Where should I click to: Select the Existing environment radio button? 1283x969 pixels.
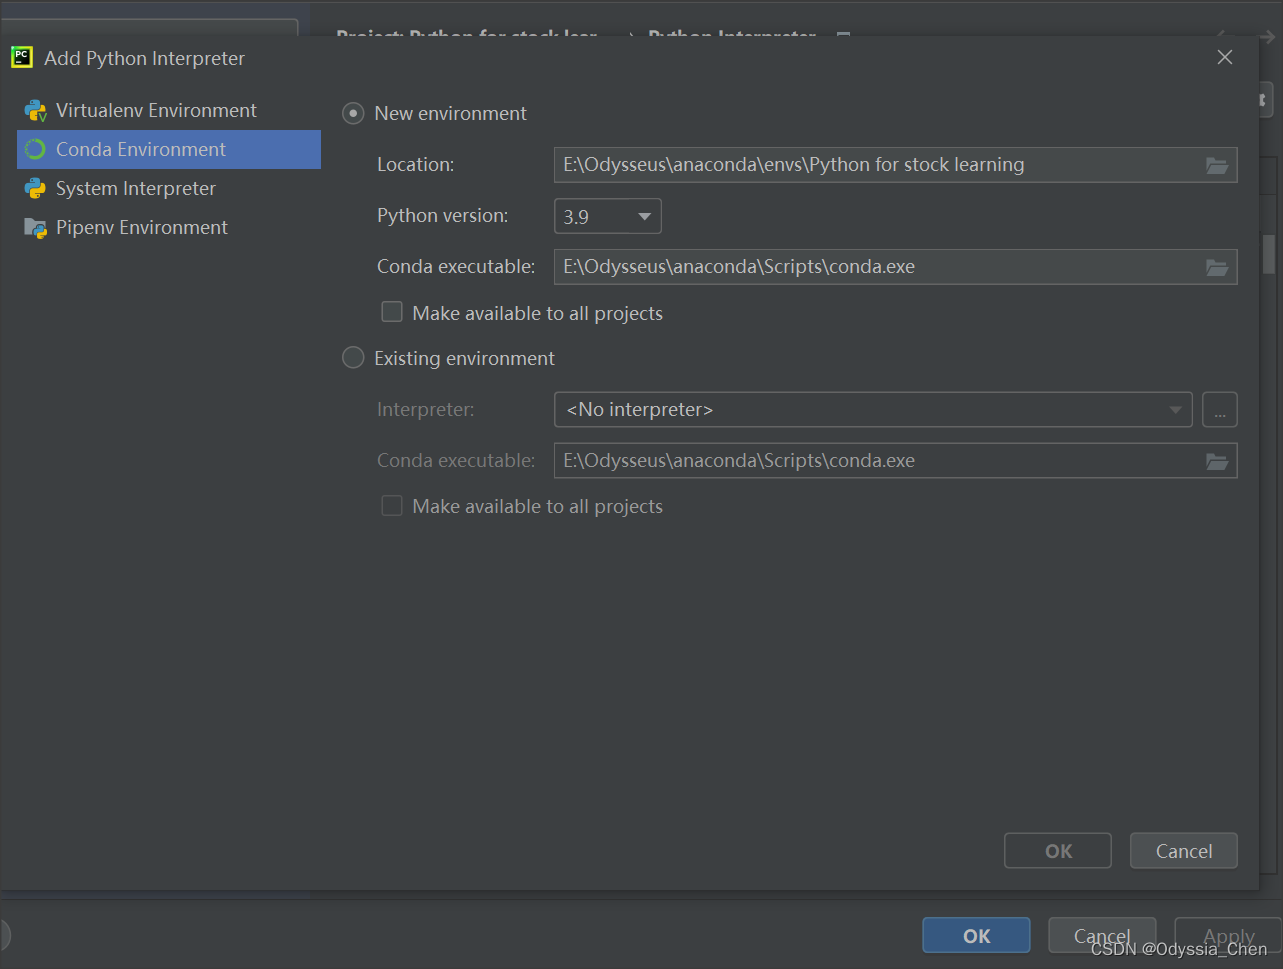click(x=352, y=357)
